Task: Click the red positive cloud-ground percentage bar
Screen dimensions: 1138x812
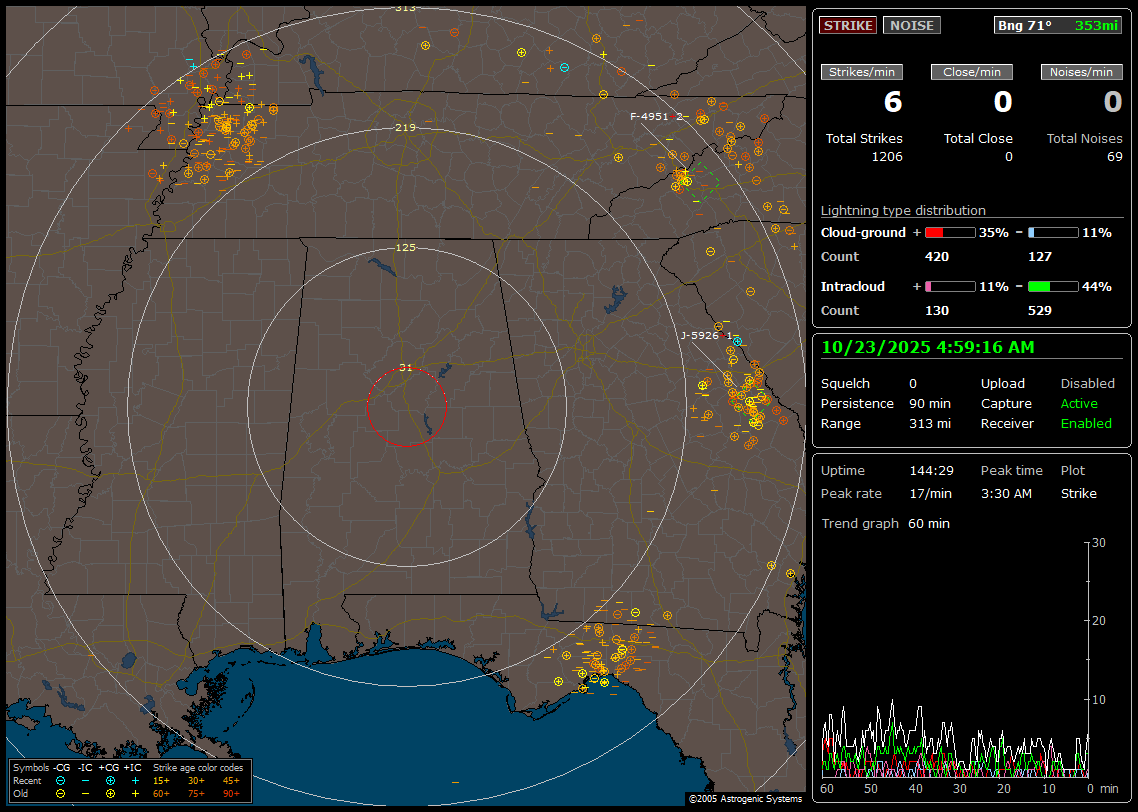Action: click(x=949, y=232)
